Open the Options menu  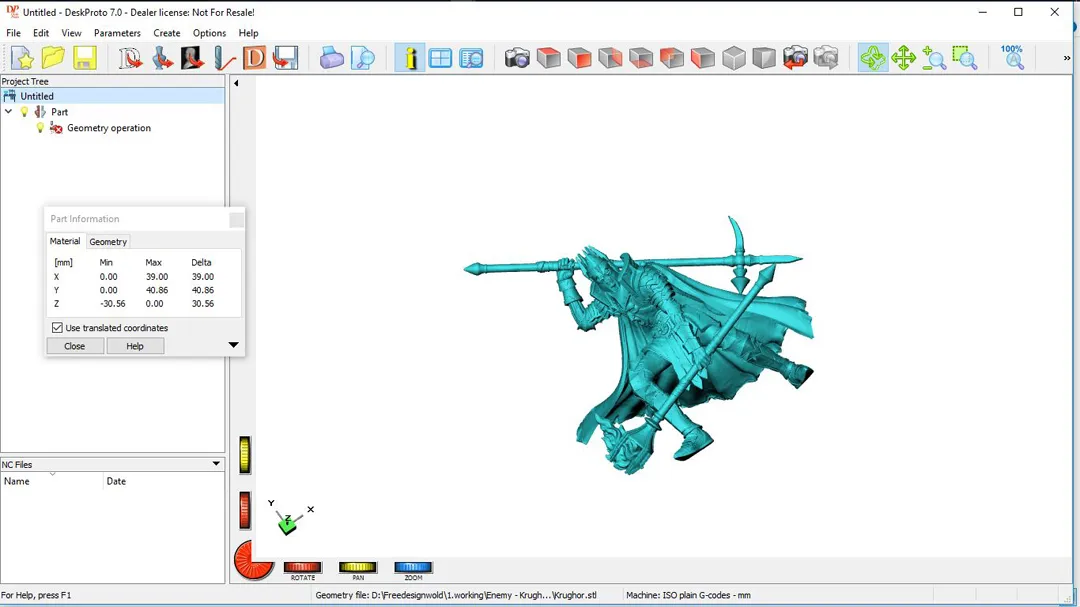209,33
